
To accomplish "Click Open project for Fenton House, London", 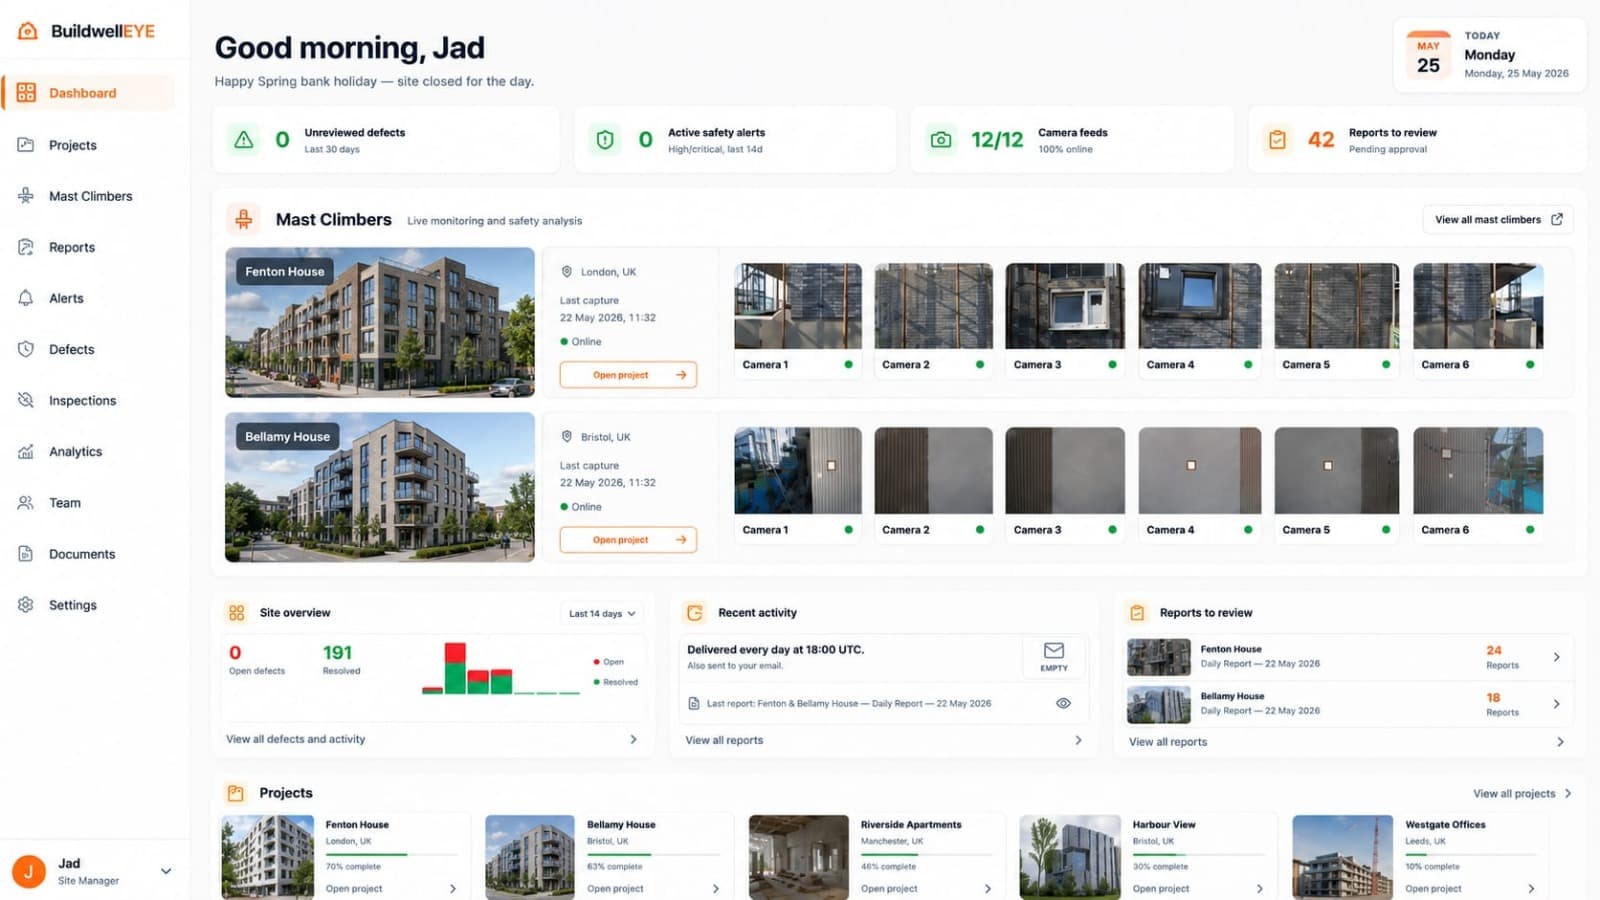I will (x=628, y=375).
